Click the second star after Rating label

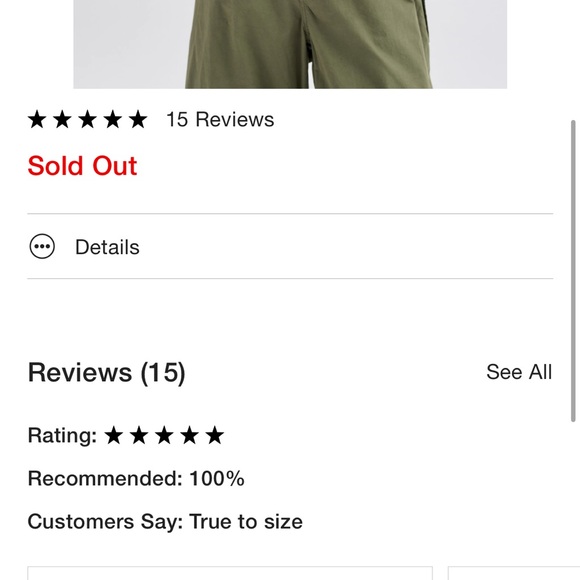tap(139, 435)
